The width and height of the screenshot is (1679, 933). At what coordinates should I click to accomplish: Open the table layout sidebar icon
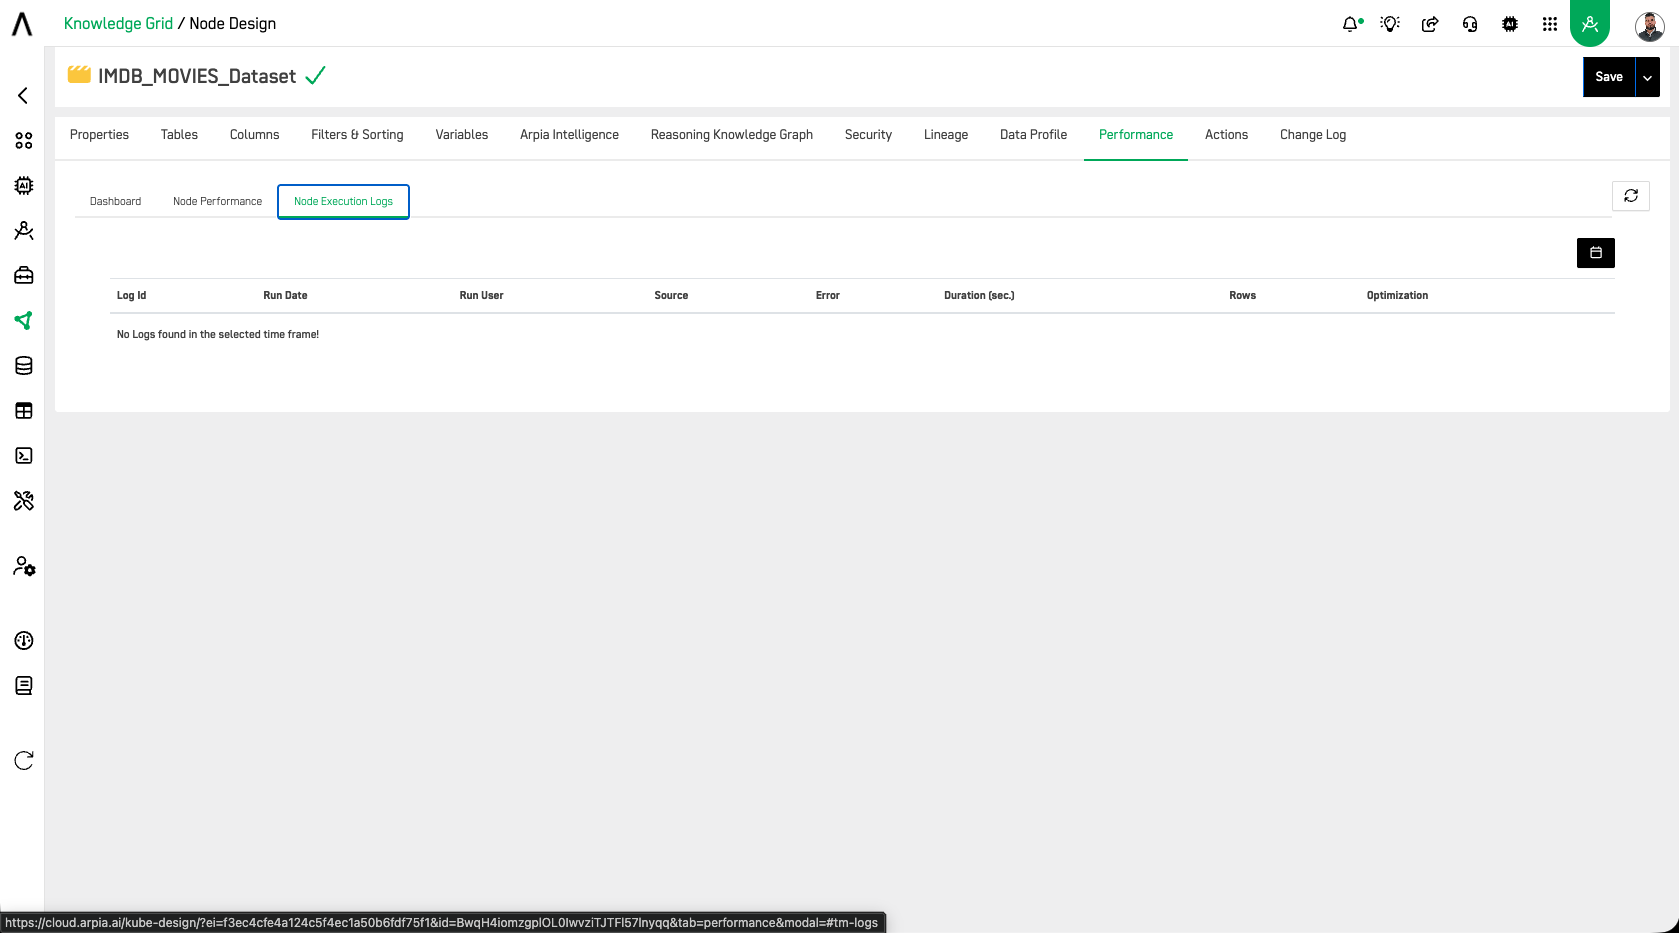pos(24,411)
